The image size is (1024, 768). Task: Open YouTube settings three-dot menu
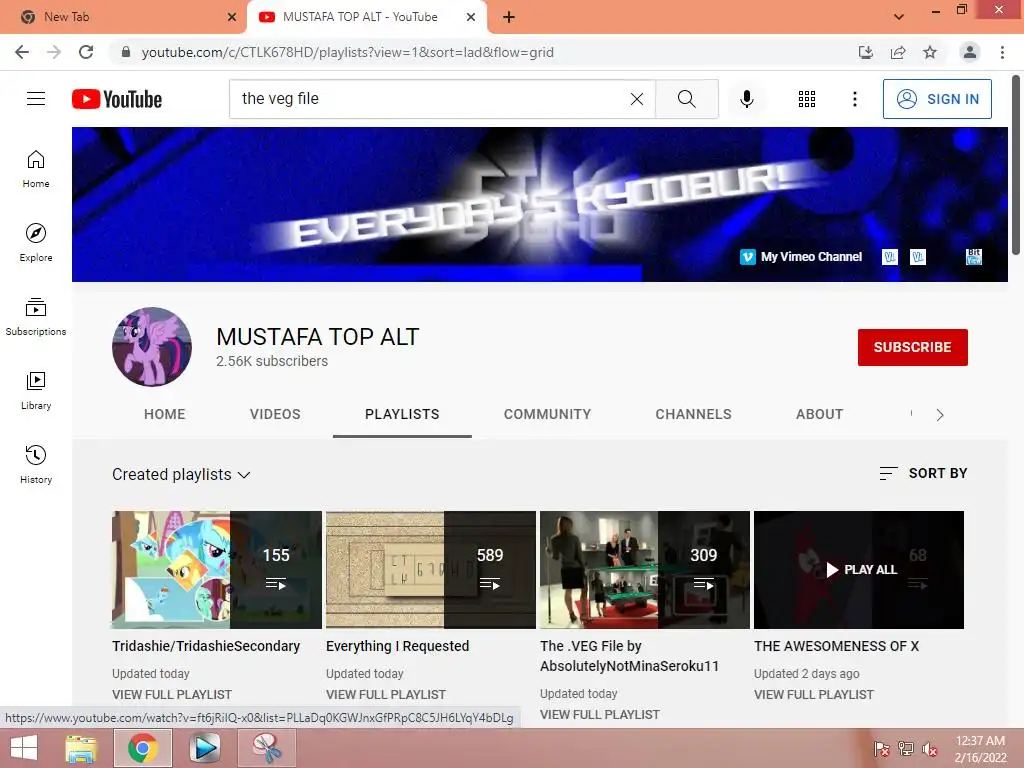854,99
